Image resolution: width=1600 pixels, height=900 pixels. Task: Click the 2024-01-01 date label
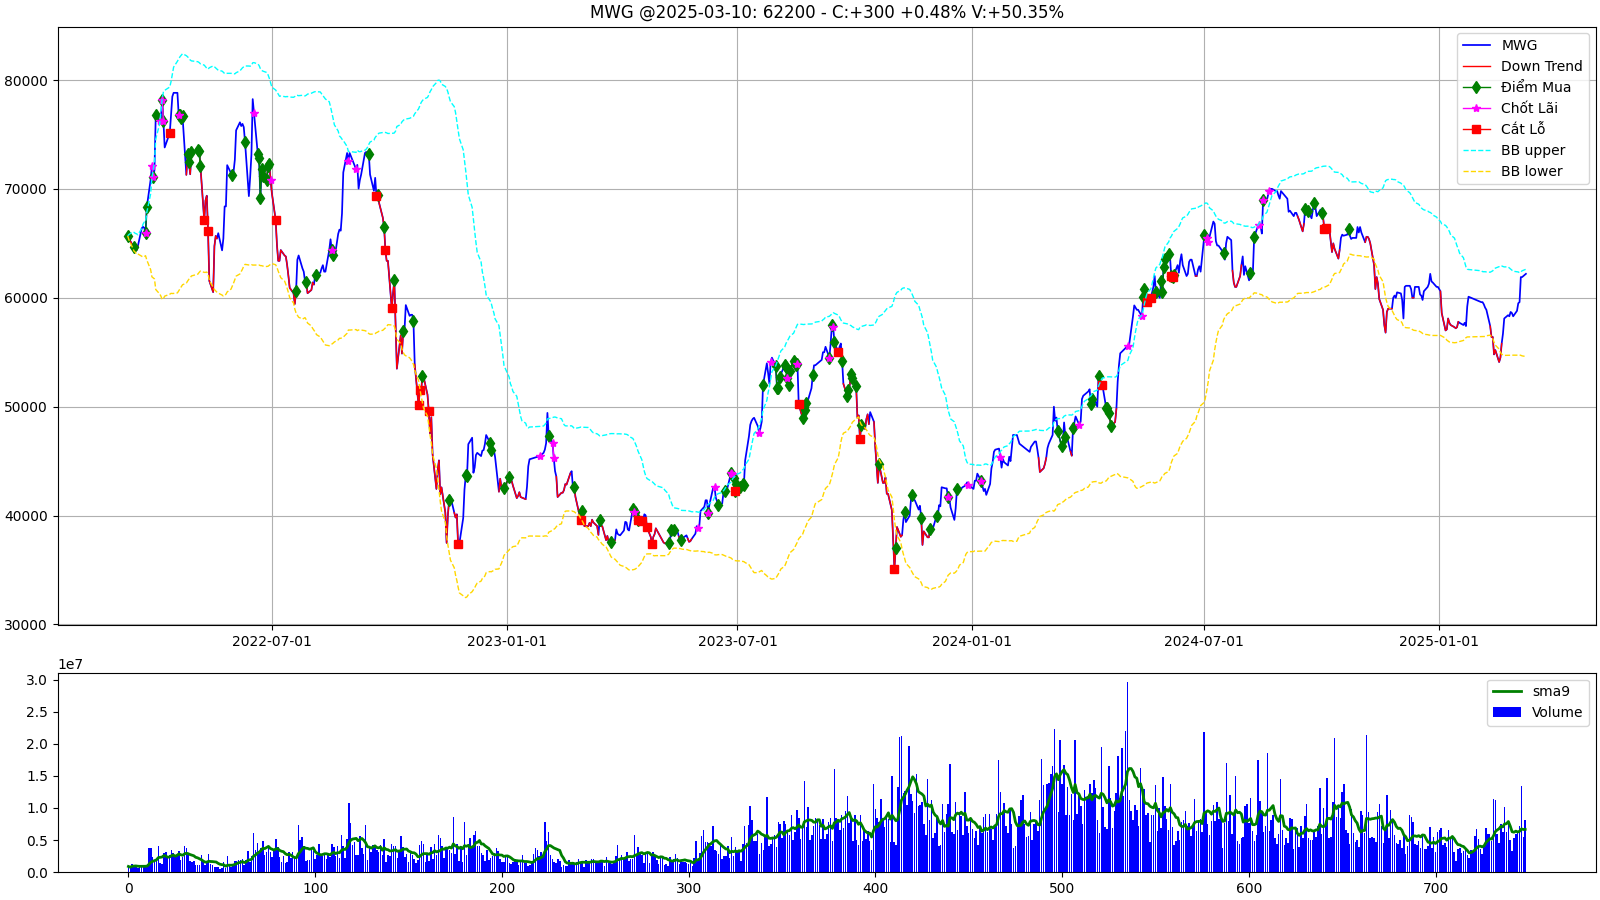972,641
